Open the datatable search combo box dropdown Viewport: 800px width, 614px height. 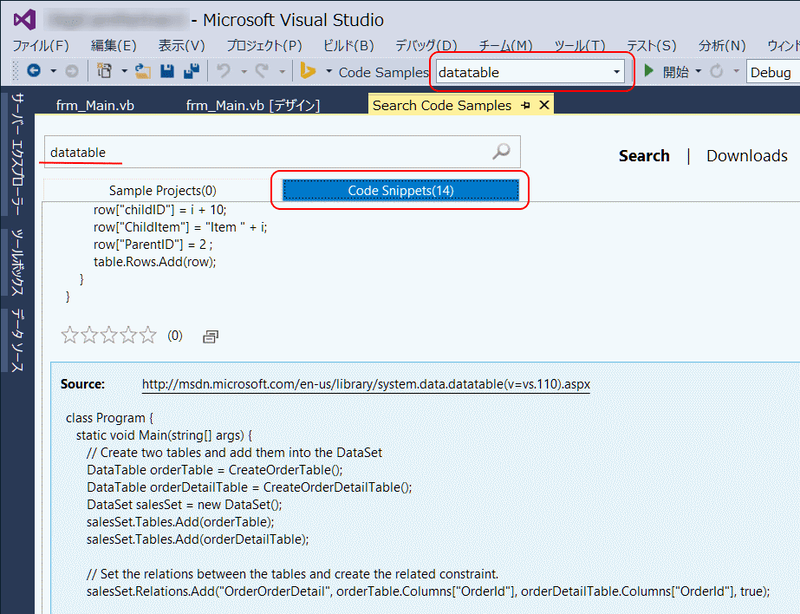point(617,72)
